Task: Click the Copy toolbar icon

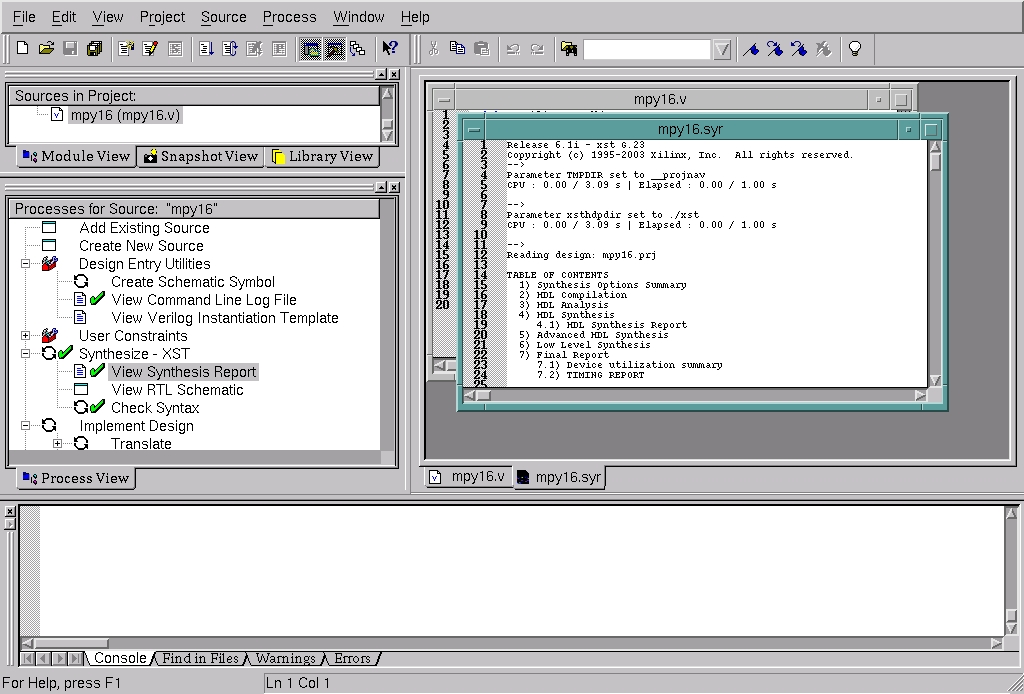Action: pos(457,48)
